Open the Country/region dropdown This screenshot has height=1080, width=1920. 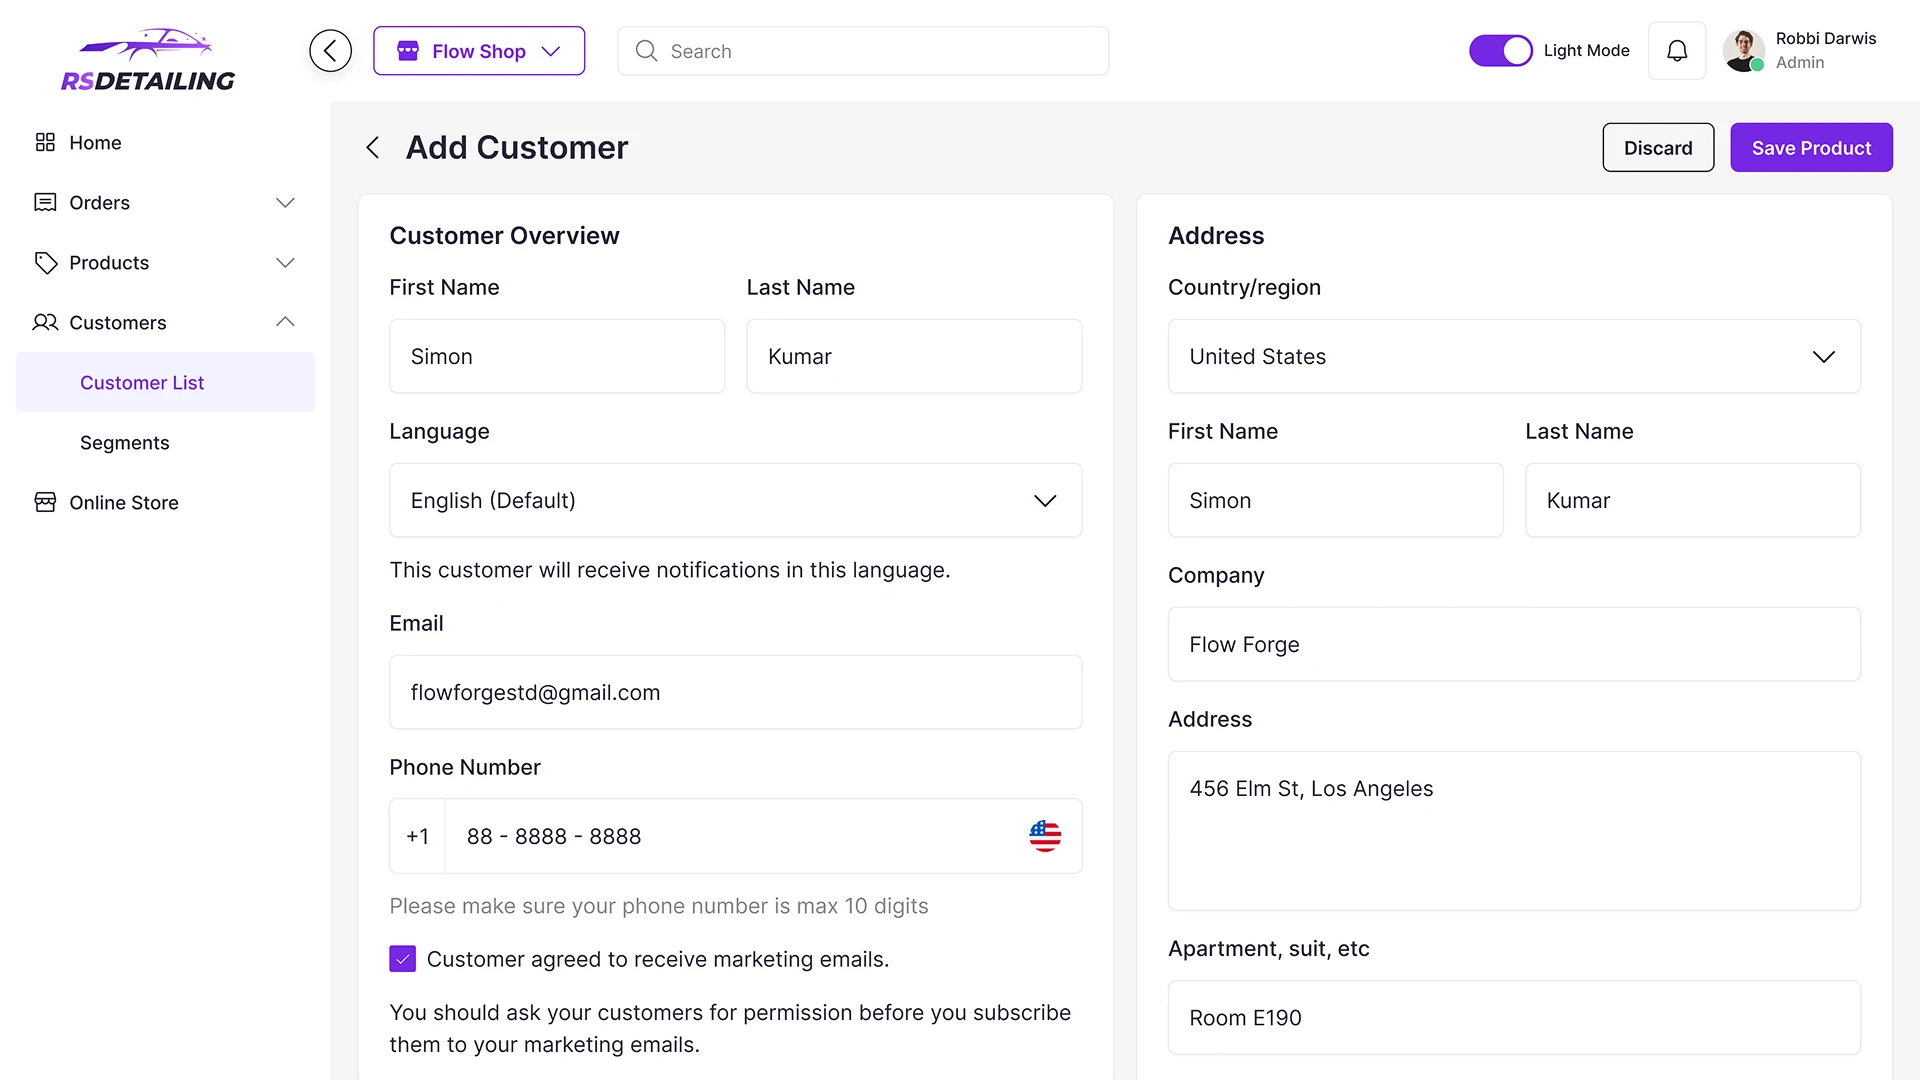point(1823,356)
